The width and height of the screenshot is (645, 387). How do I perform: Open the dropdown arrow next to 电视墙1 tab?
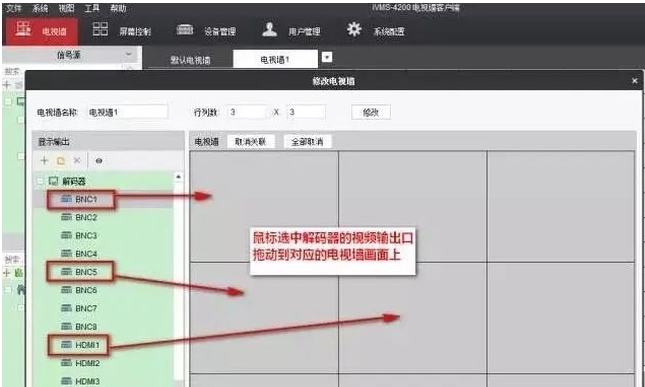(327, 57)
